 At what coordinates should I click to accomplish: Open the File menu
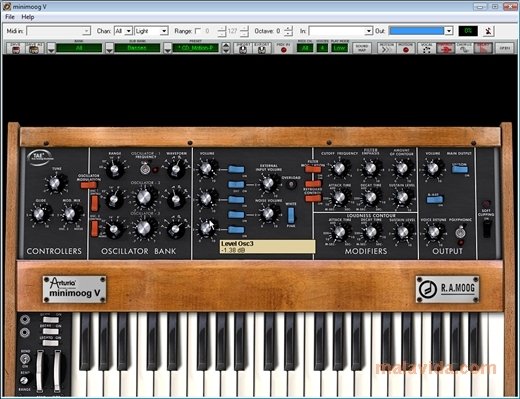point(10,17)
